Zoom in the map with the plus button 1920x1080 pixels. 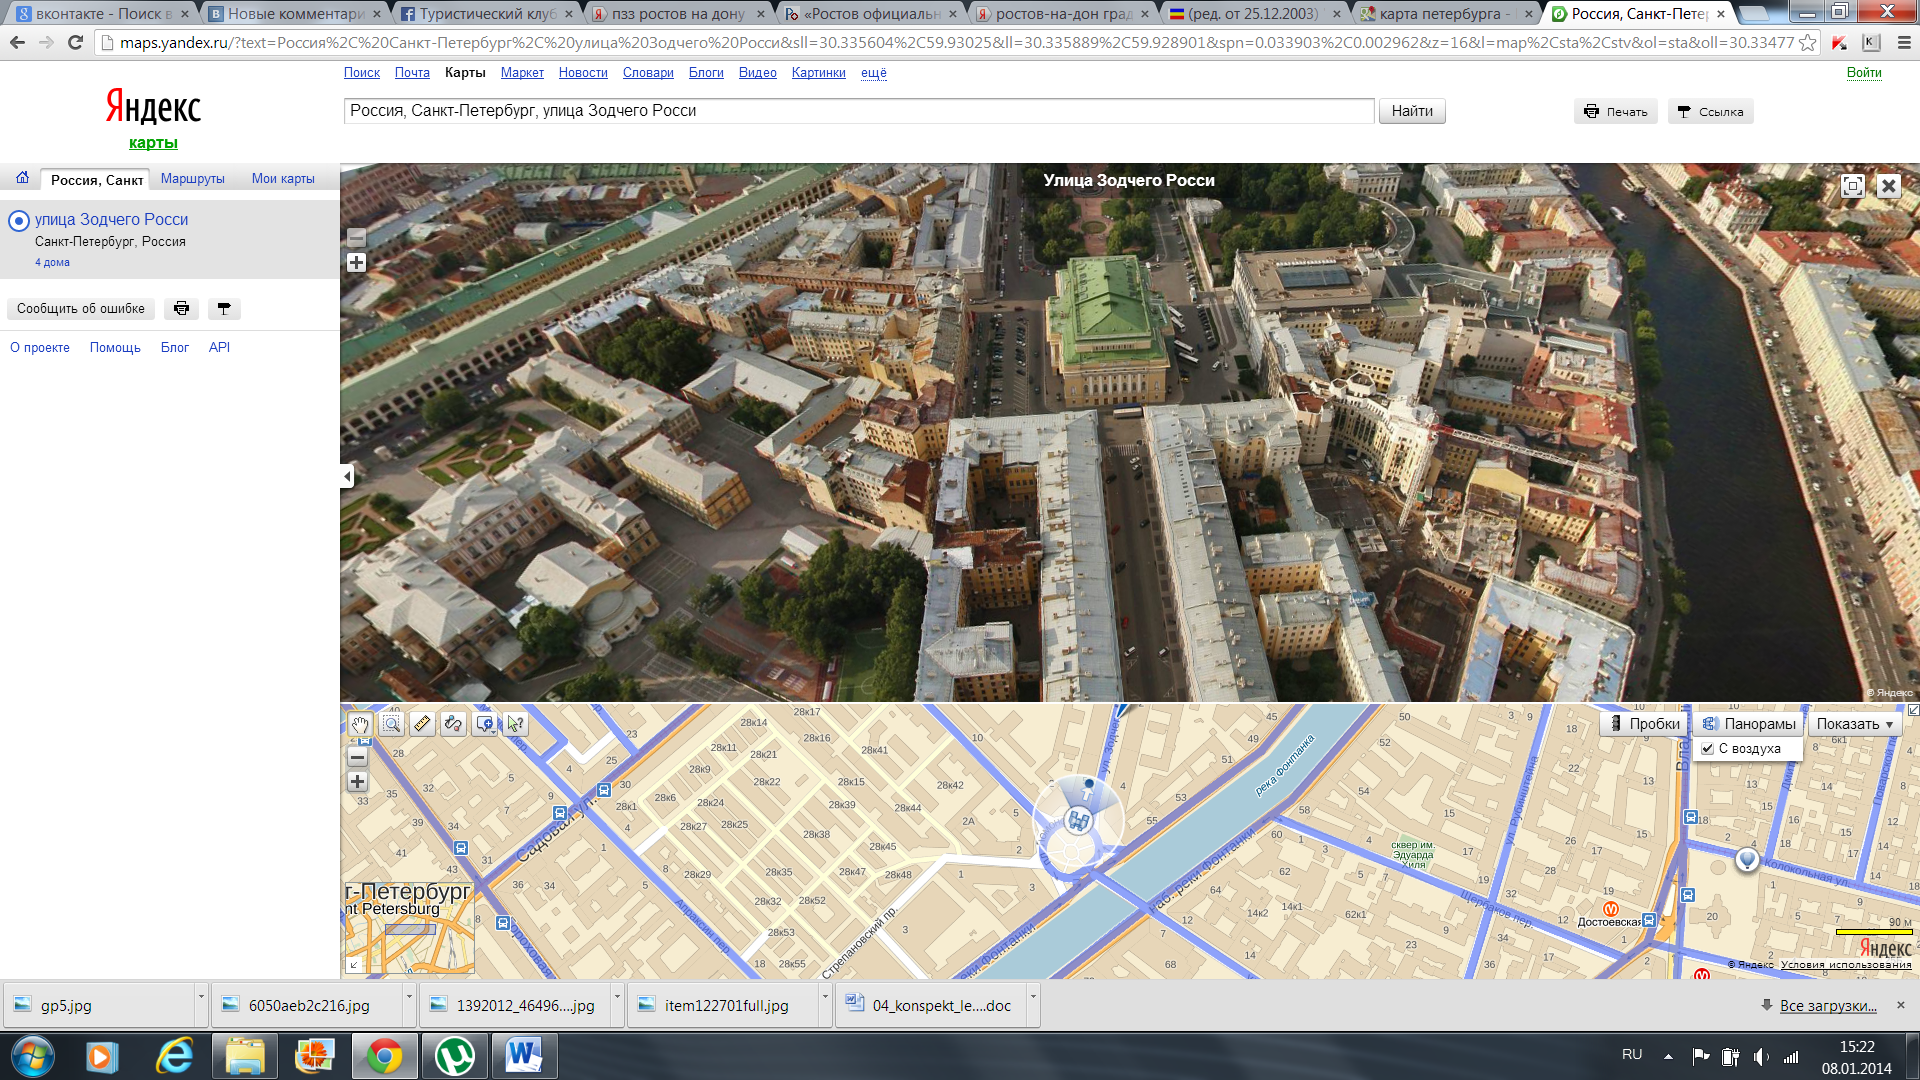click(357, 782)
